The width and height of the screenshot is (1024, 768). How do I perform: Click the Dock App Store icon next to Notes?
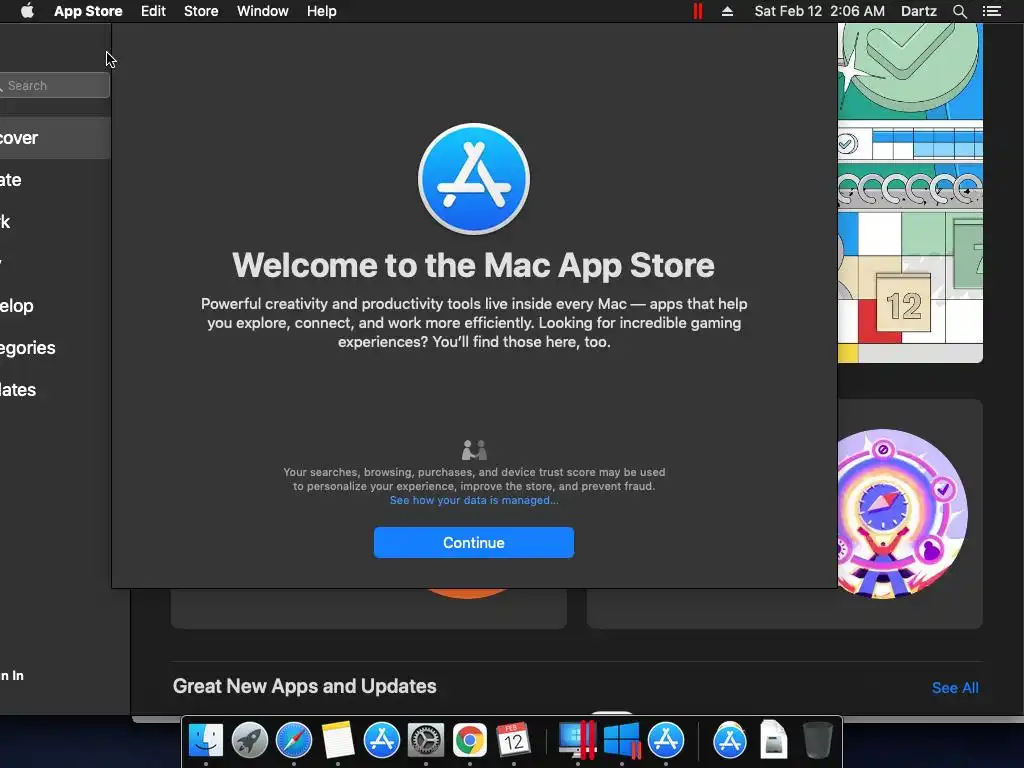381,741
